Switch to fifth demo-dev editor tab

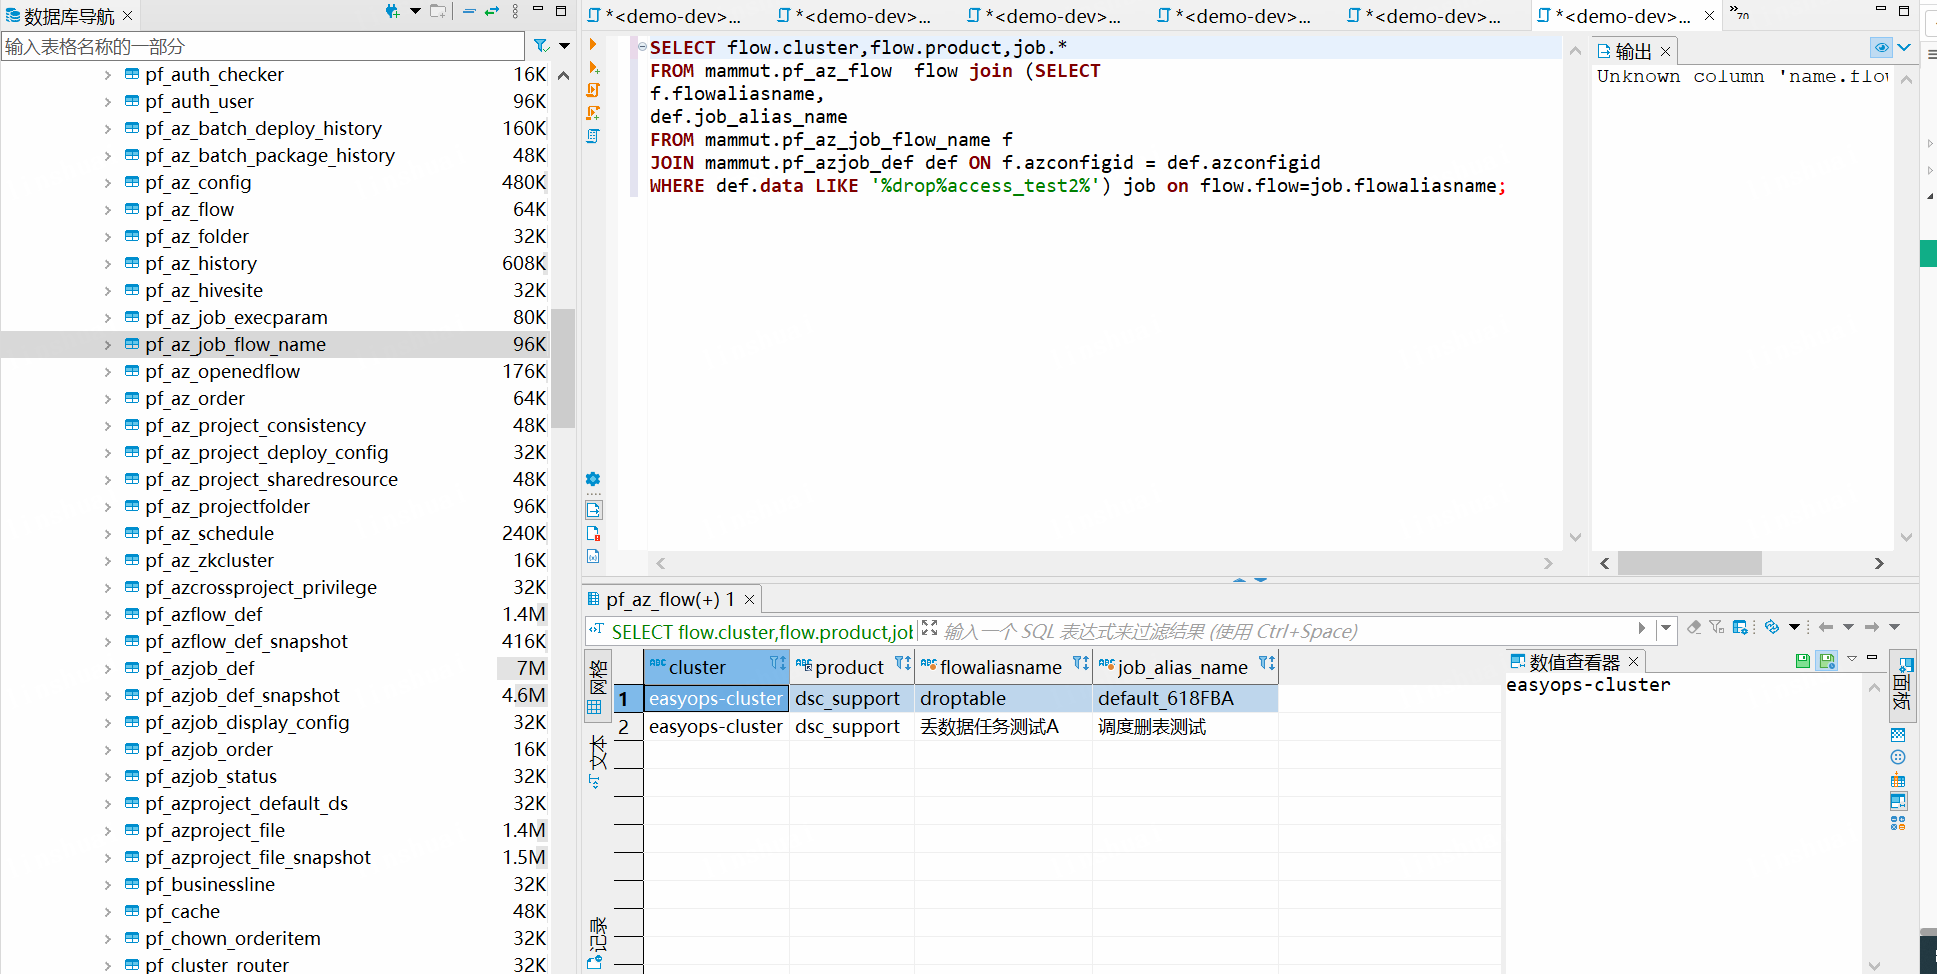click(1425, 16)
